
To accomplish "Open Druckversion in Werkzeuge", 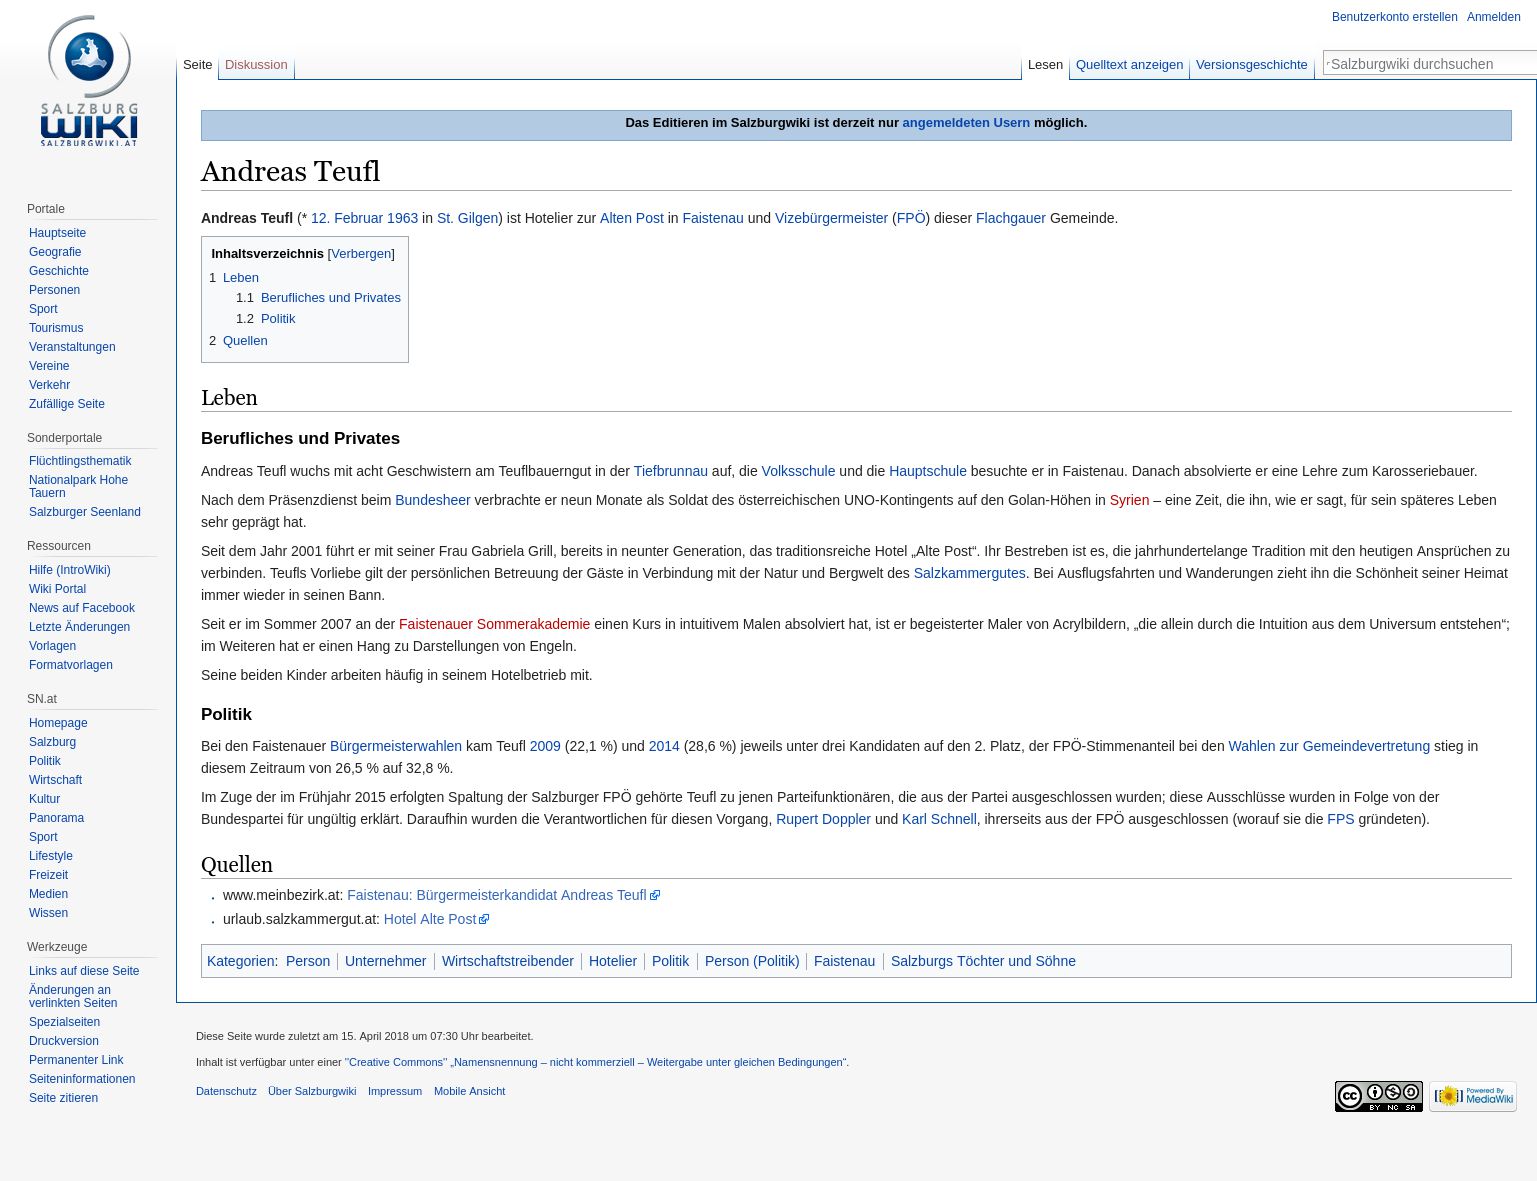I will tap(63, 1041).
